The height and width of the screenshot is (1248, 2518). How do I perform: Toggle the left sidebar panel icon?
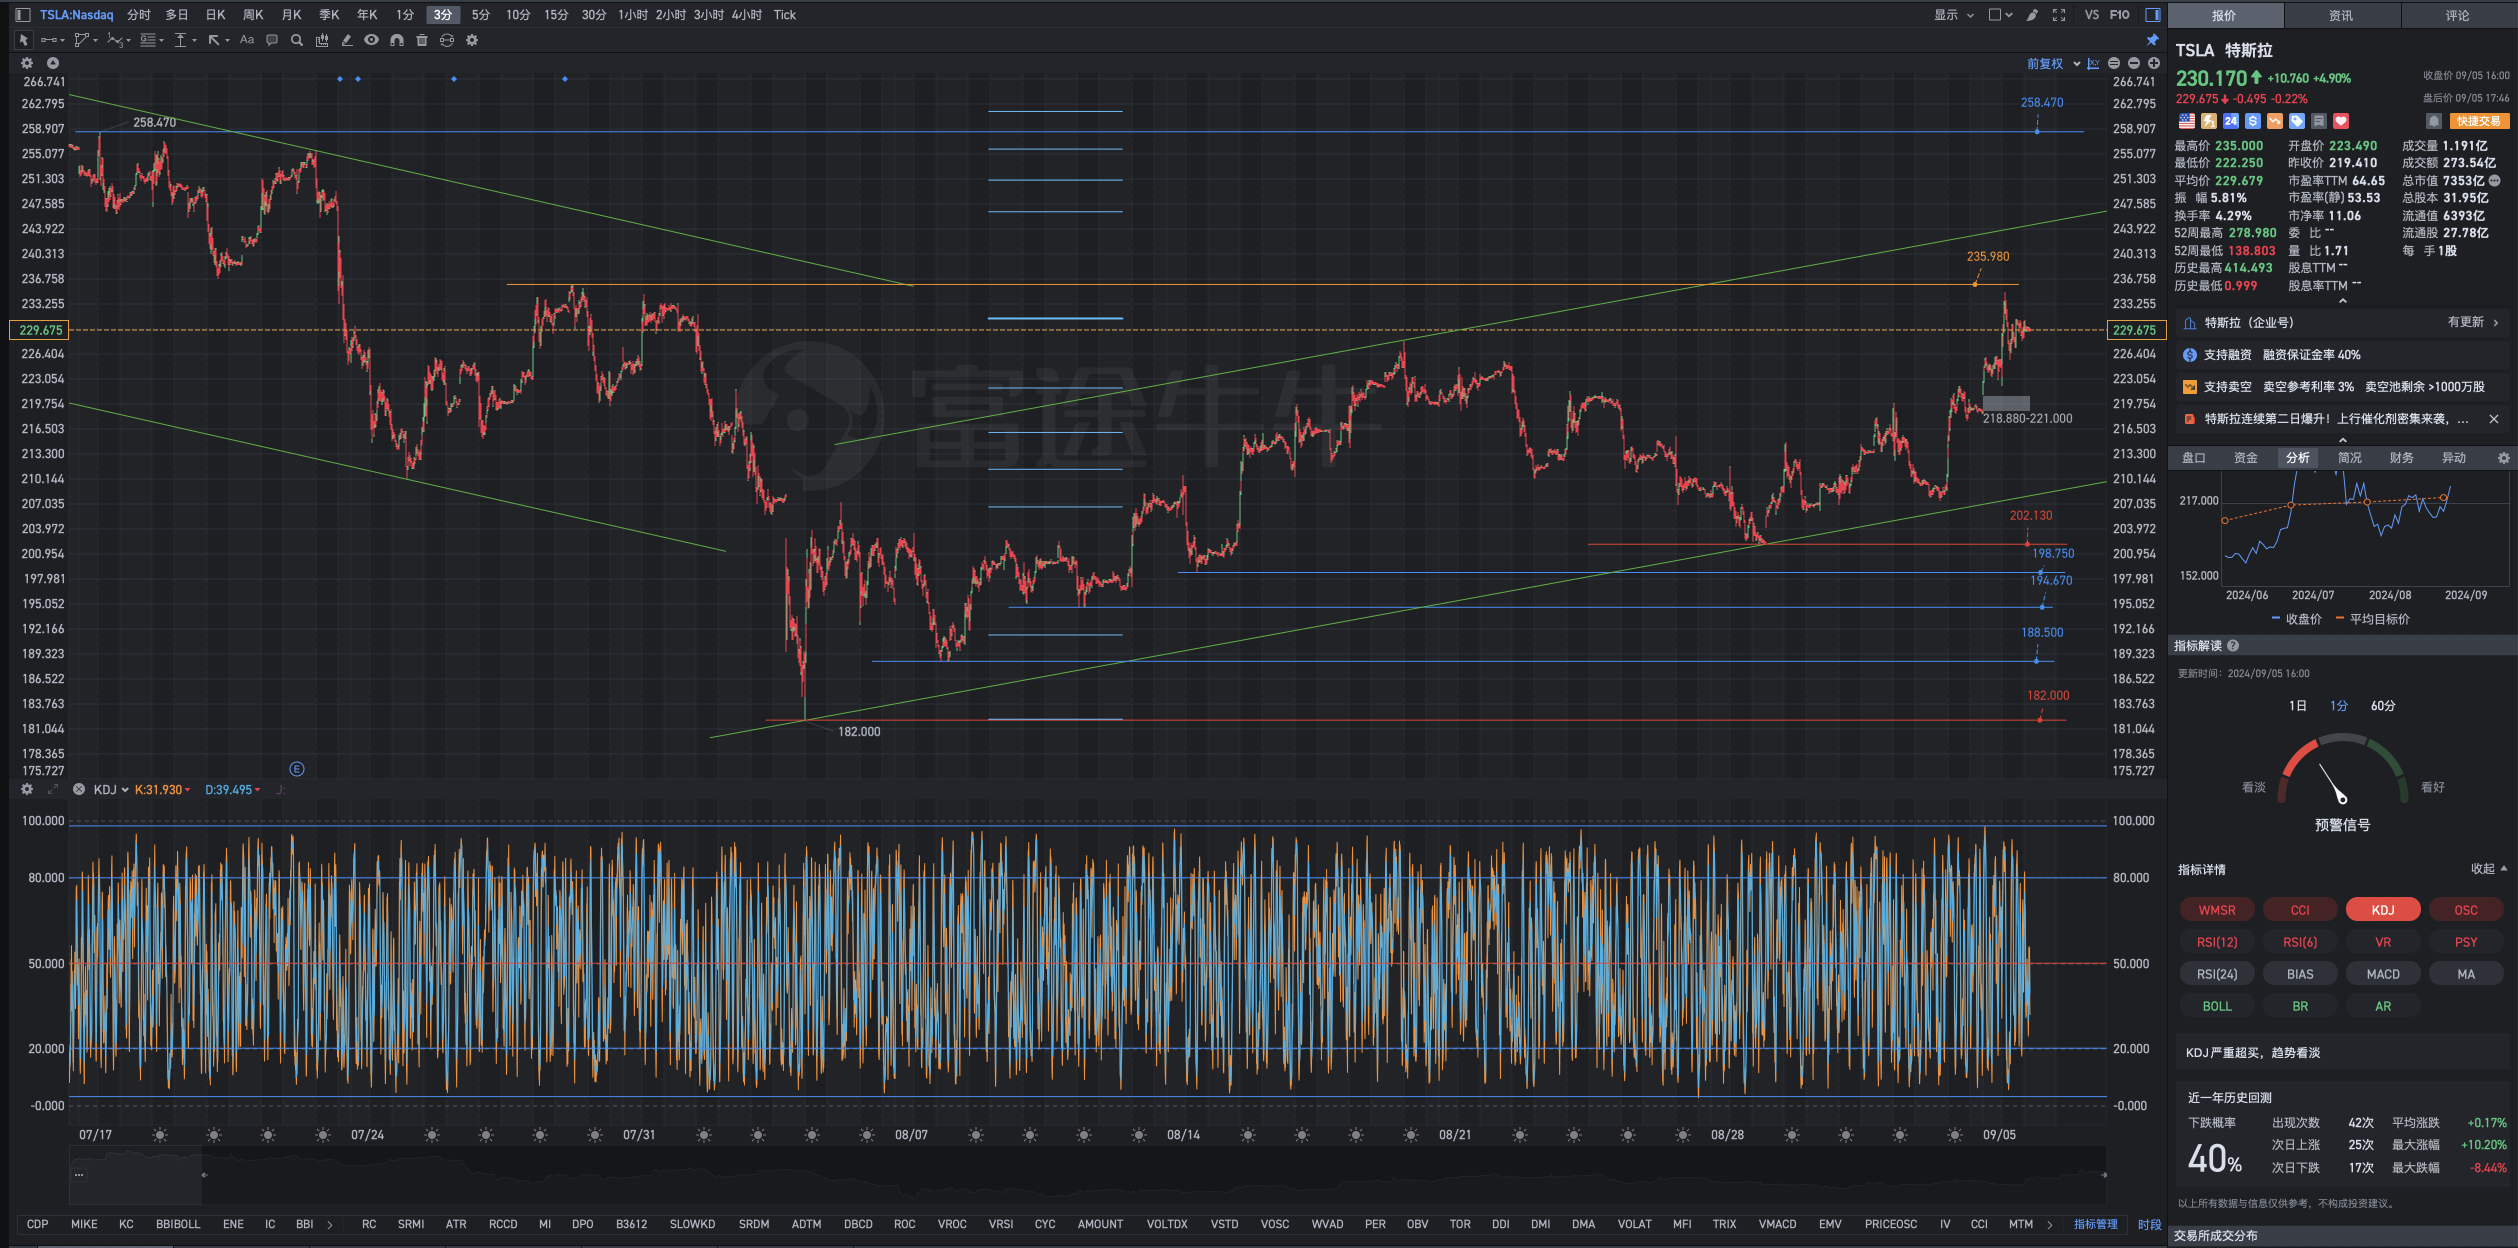click(x=22, y=15)
